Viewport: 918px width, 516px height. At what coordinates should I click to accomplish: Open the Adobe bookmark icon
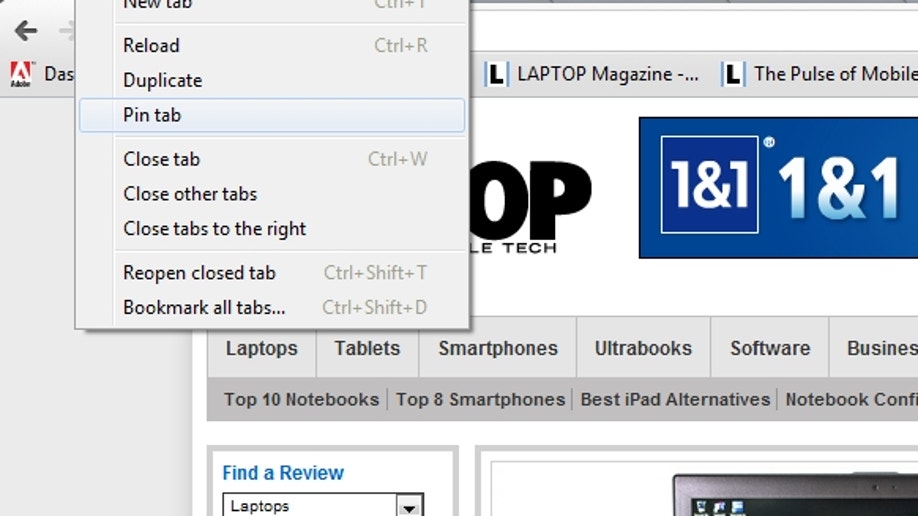[x=21, y=74]
